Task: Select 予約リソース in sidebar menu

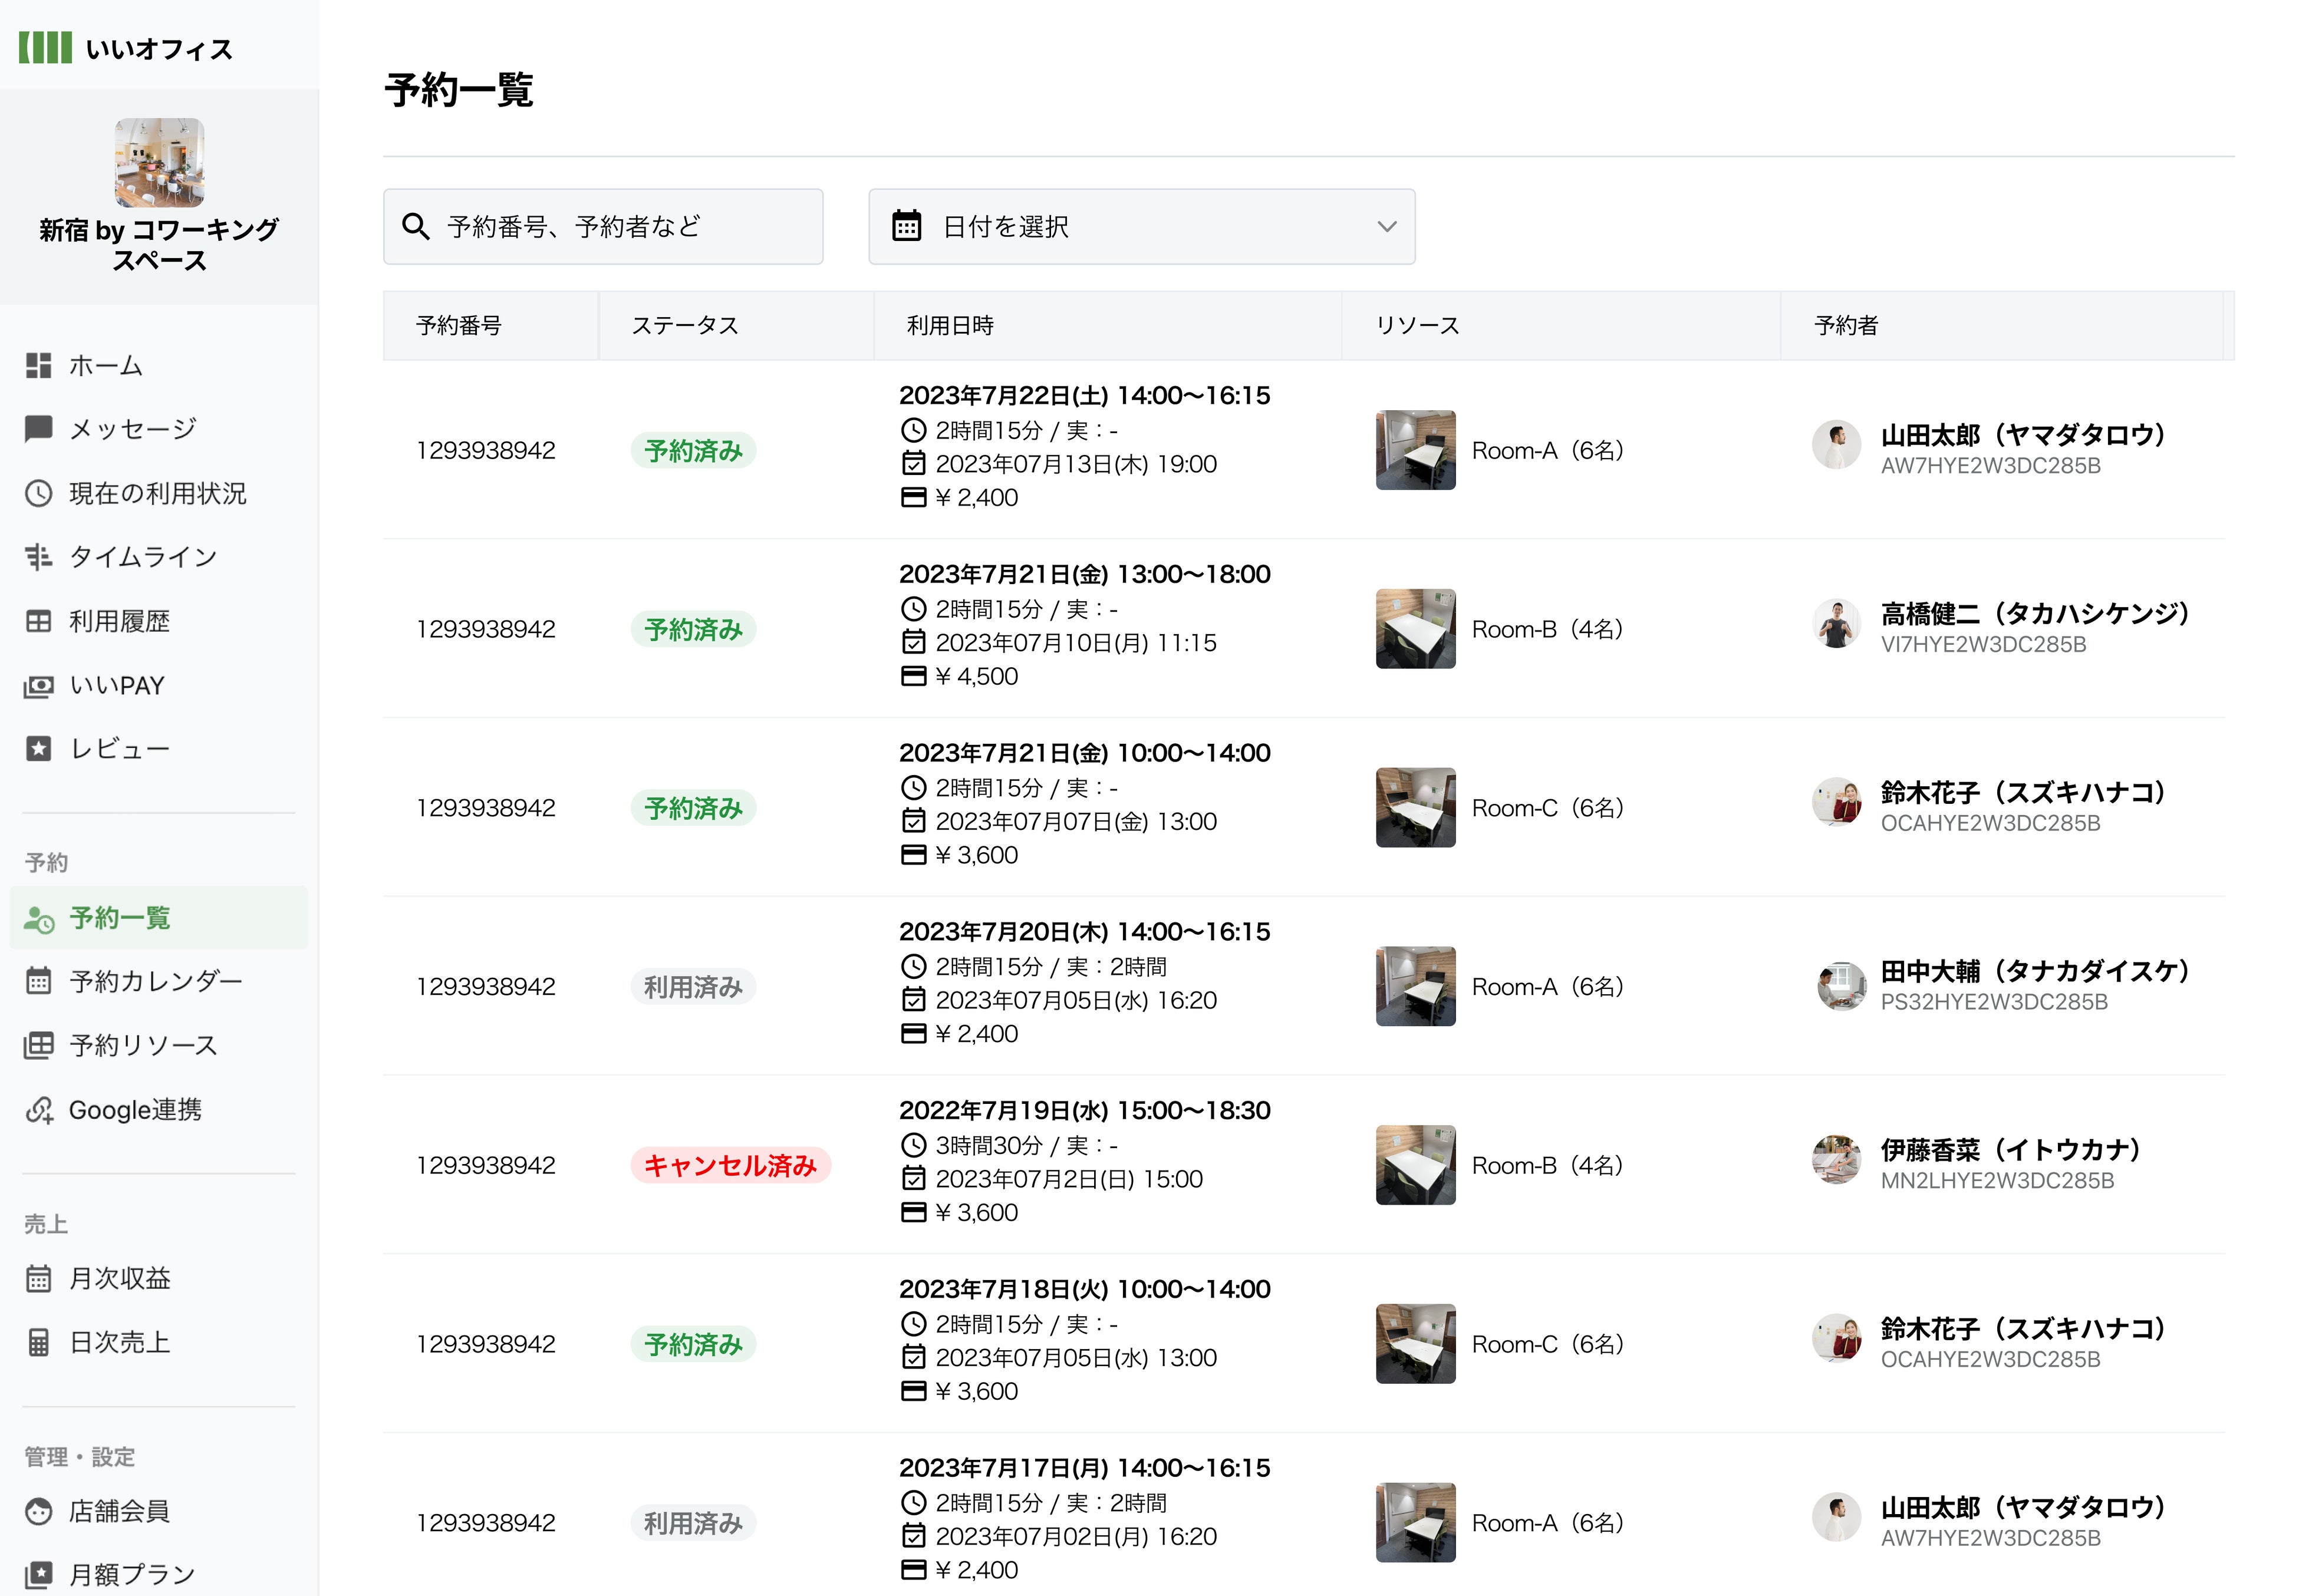Action: (143, 1046)
